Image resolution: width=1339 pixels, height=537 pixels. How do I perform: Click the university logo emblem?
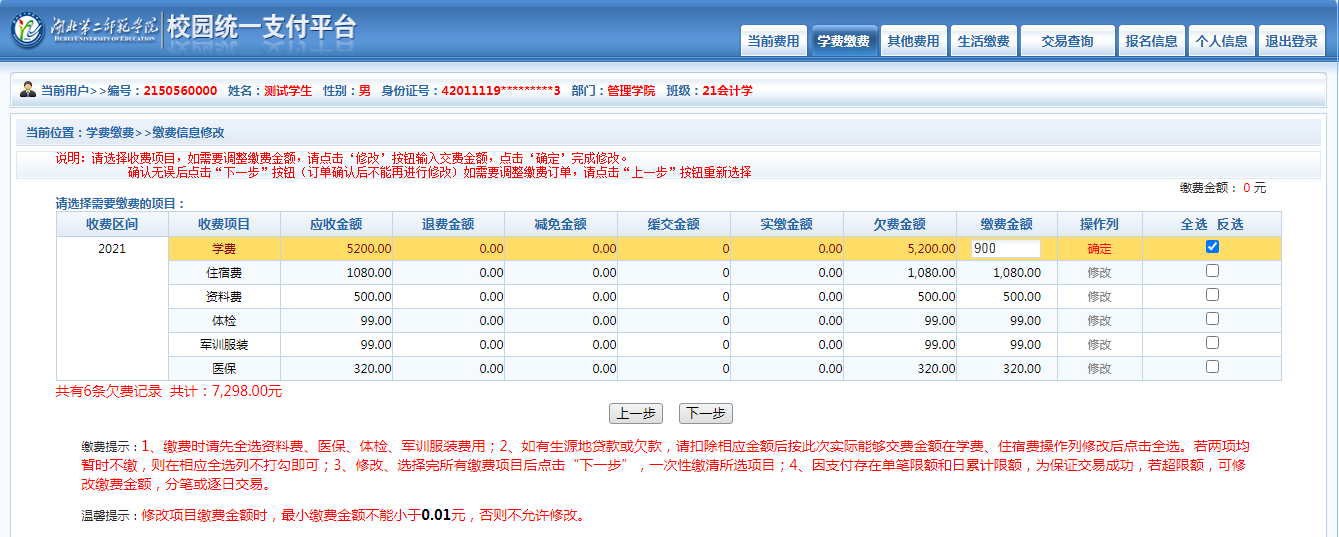pos(27,31)
